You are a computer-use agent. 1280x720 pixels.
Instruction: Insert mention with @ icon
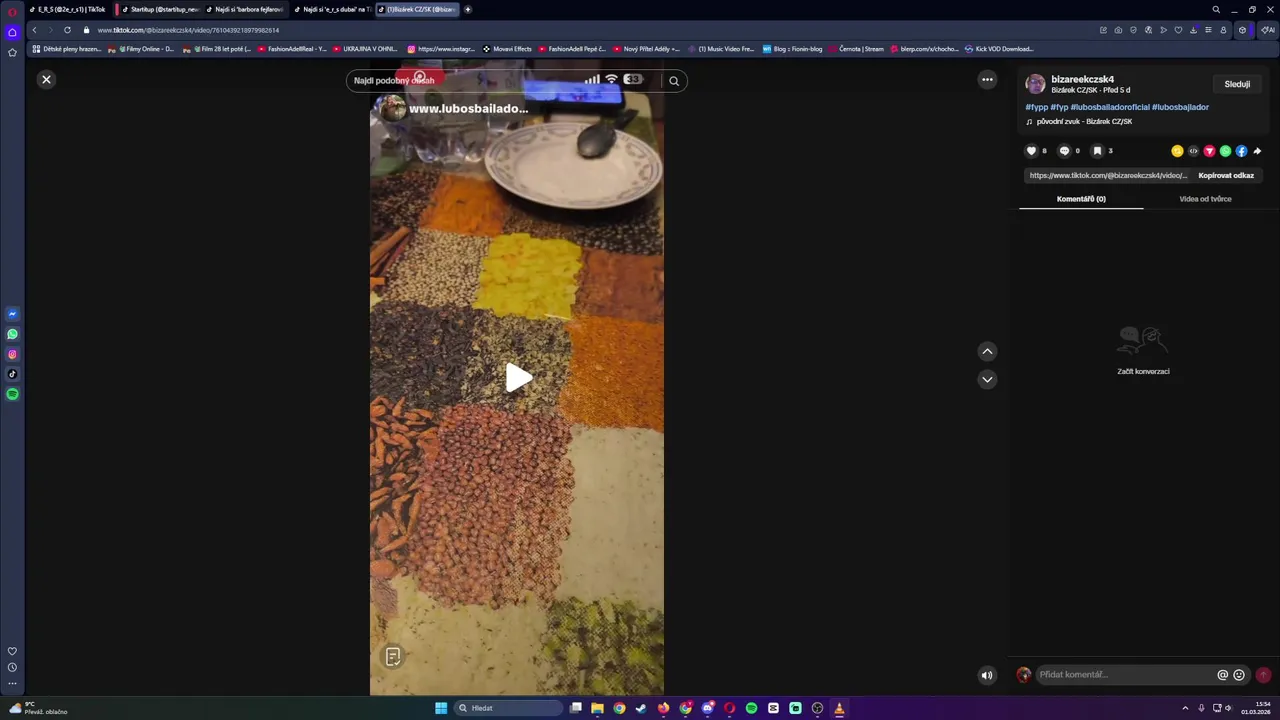coord(1222,675)
